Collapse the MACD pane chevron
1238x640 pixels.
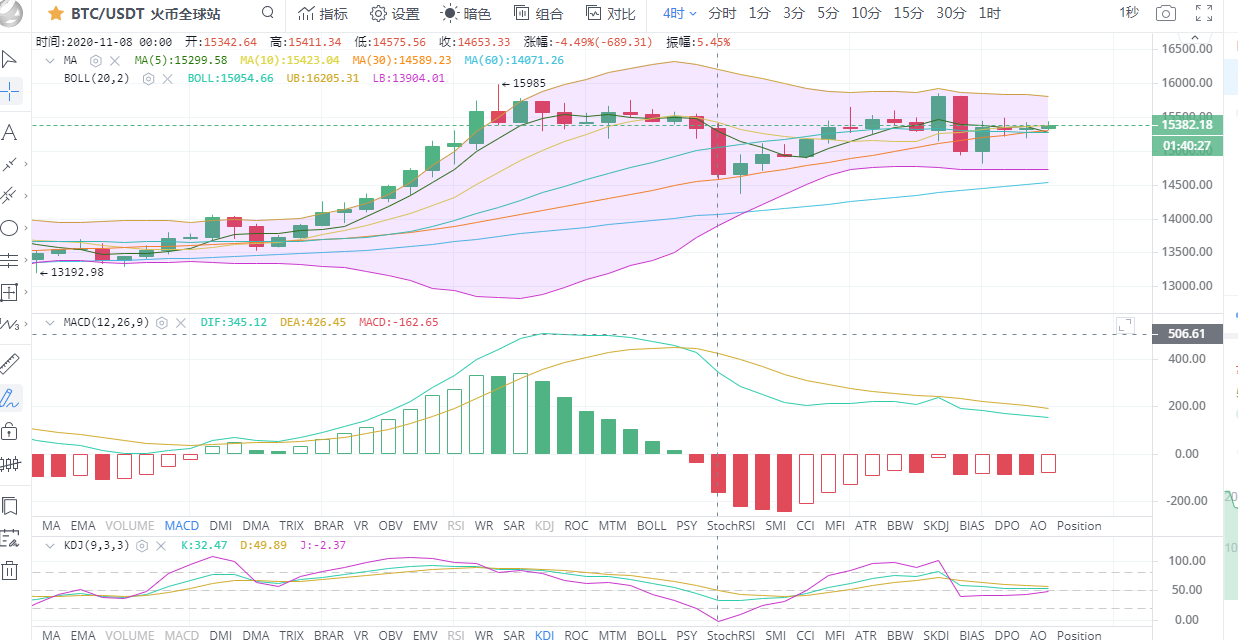click(x=51, y=322)
